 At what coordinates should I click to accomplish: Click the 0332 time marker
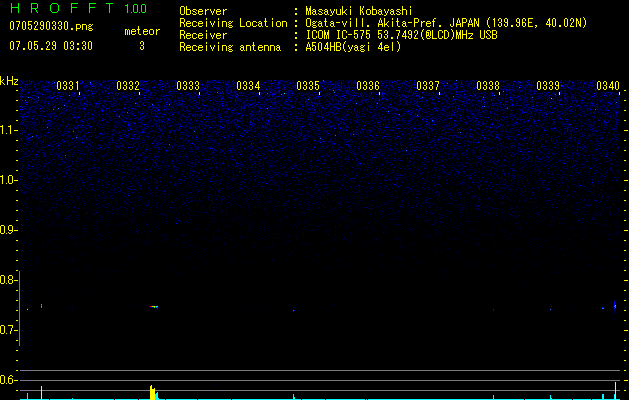tap(128, 86)
